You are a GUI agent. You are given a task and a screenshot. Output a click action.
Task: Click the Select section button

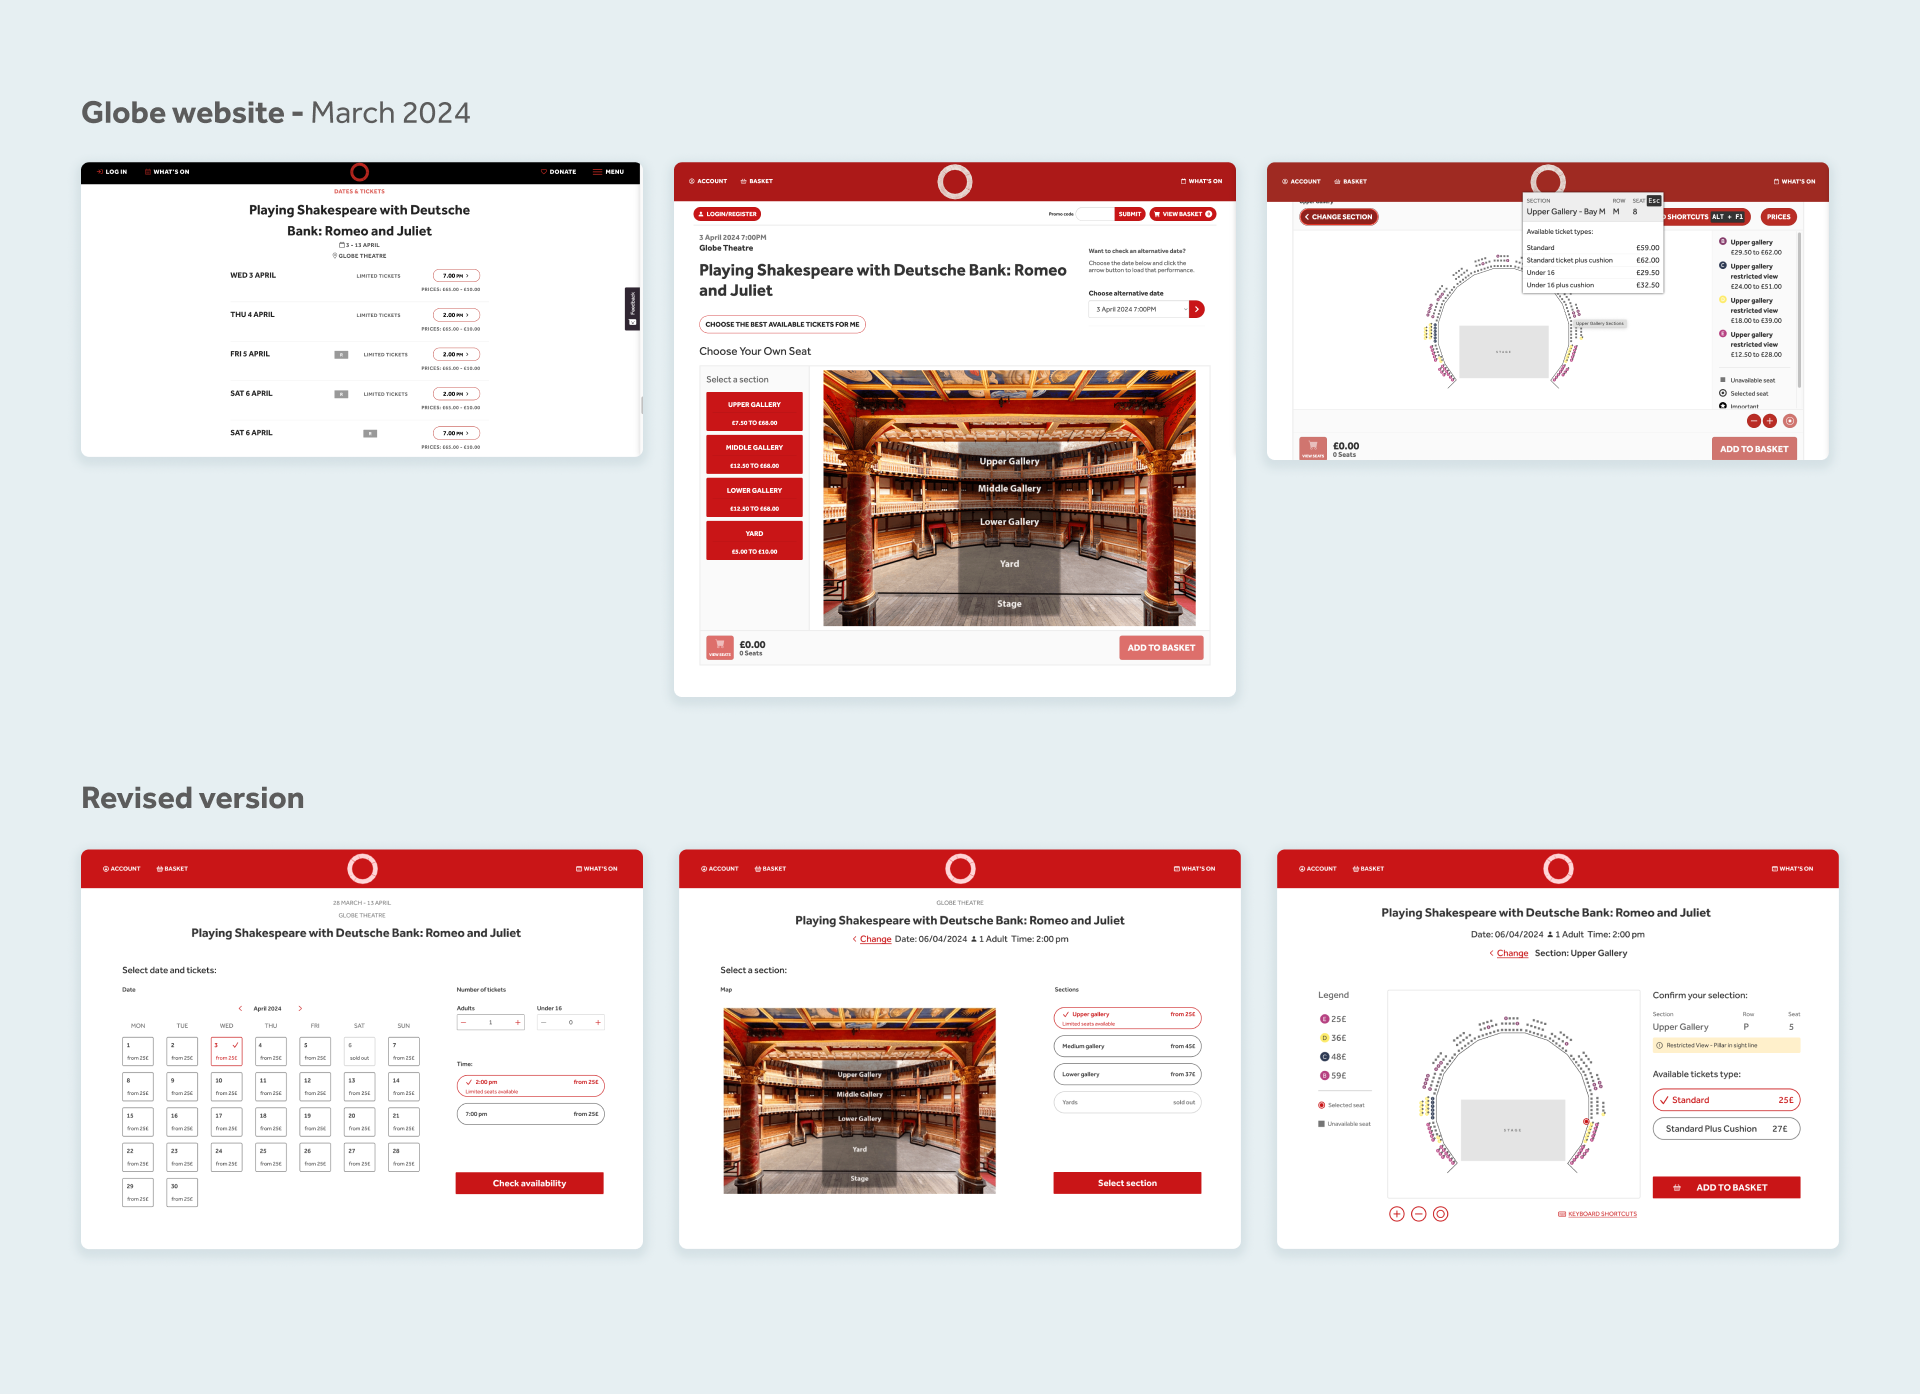click(1127, 1183)
